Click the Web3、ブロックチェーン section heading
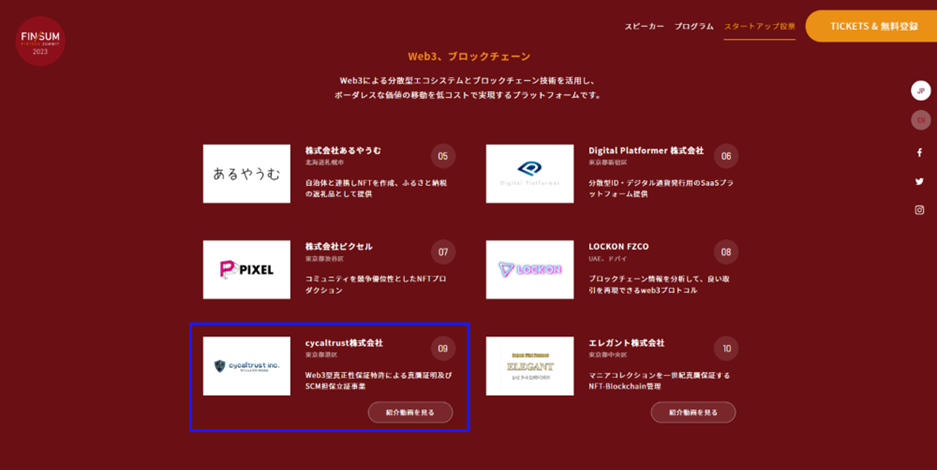 [x=469, y=57]
